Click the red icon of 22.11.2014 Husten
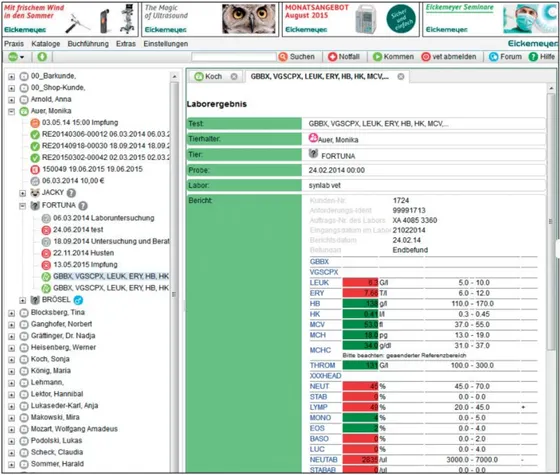 [46, 253]
